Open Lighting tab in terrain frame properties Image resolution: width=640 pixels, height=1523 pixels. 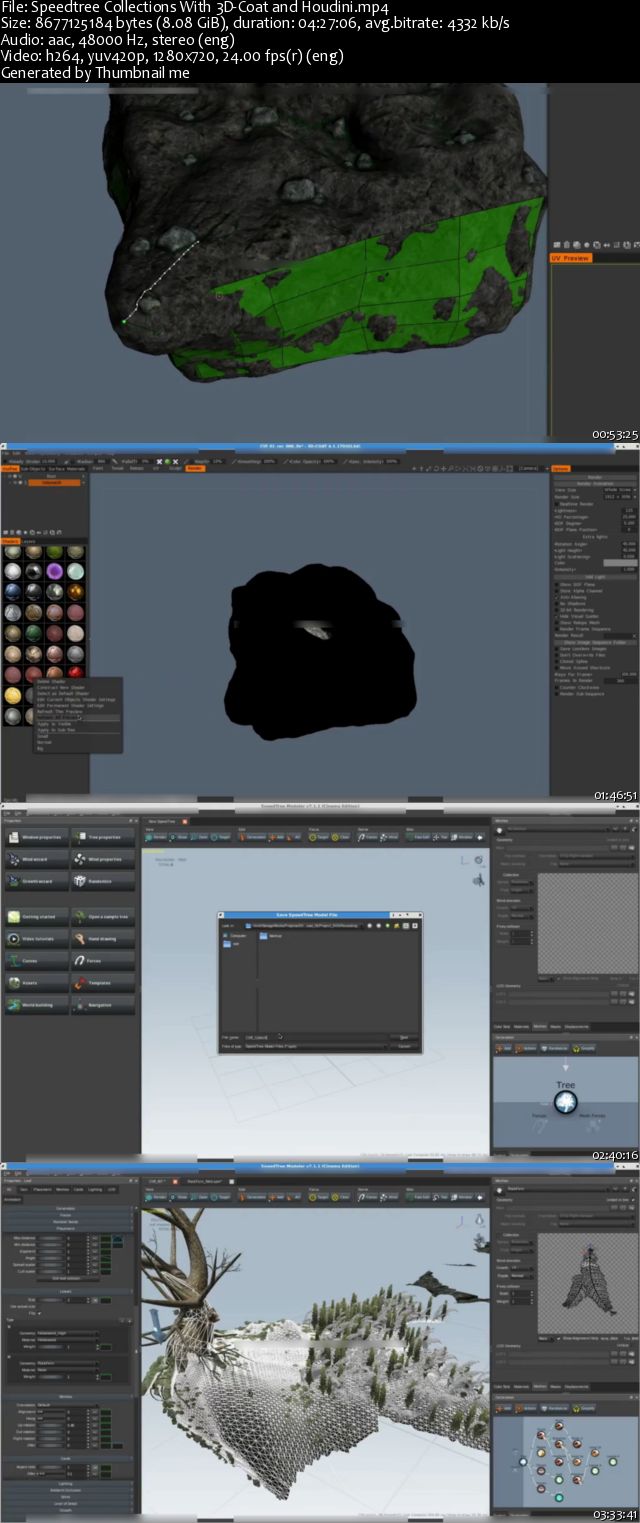click(95, 1189)
